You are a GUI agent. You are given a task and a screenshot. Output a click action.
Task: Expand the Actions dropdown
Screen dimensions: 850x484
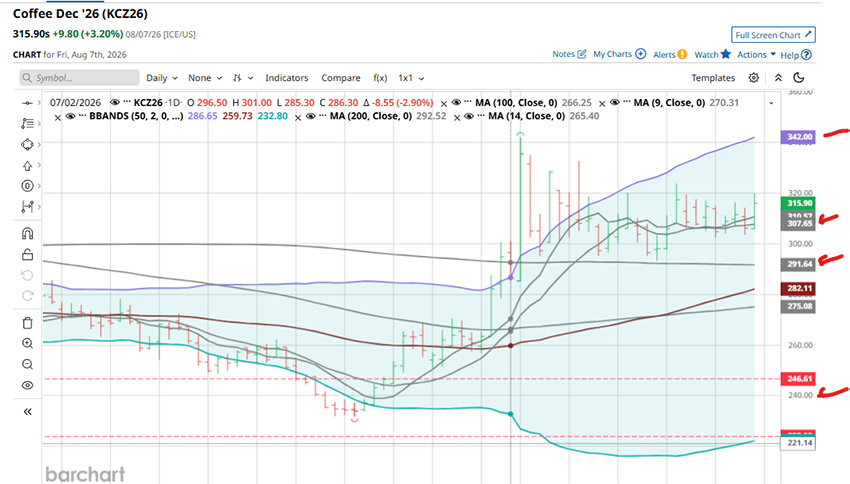756,54
